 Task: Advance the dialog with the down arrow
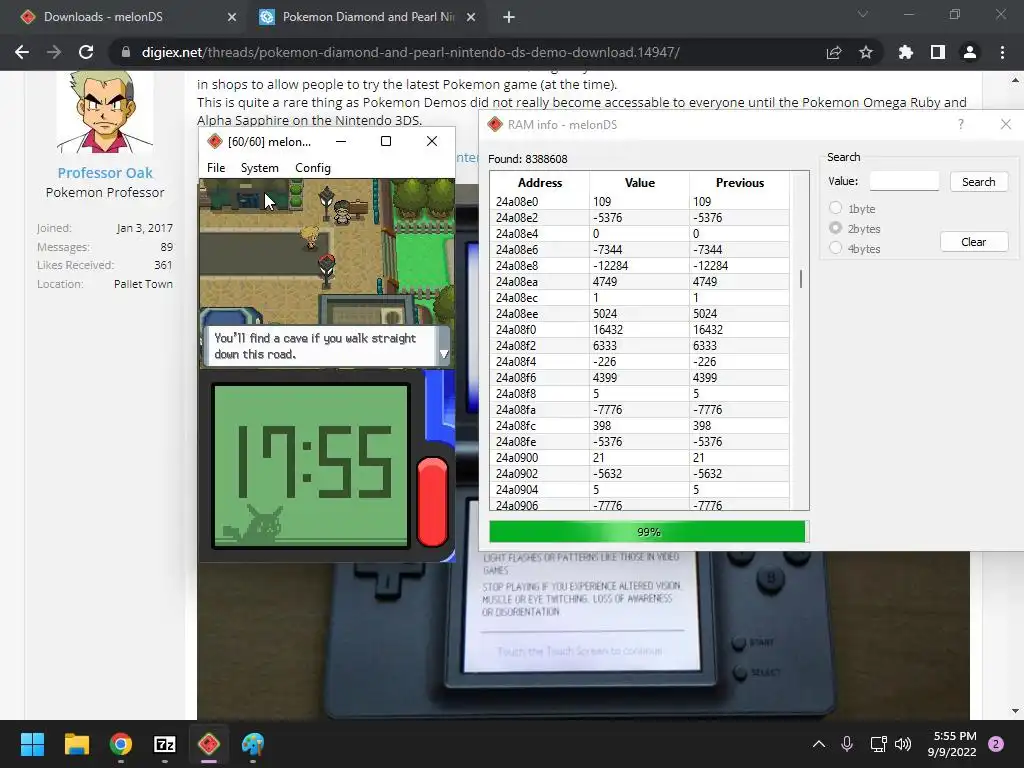(x=444, y=354)
